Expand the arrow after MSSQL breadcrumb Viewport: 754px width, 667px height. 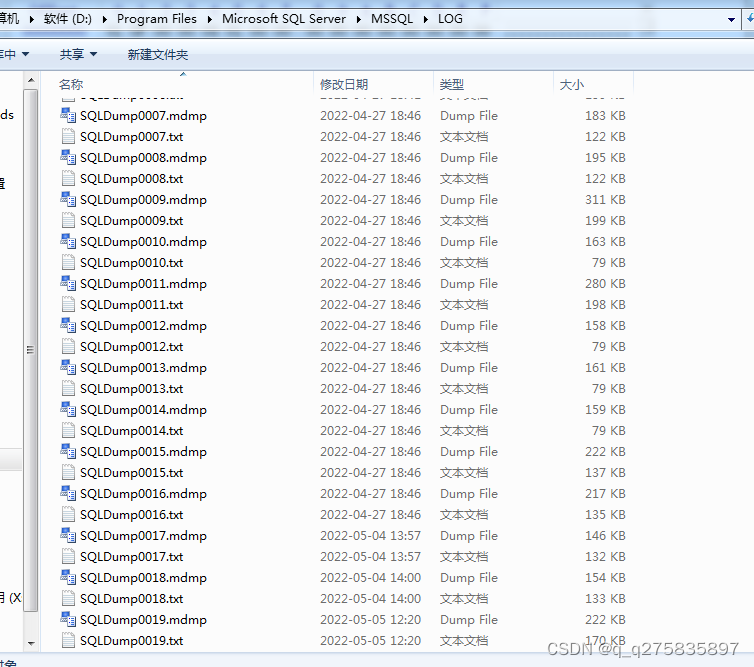coord(426,19)
